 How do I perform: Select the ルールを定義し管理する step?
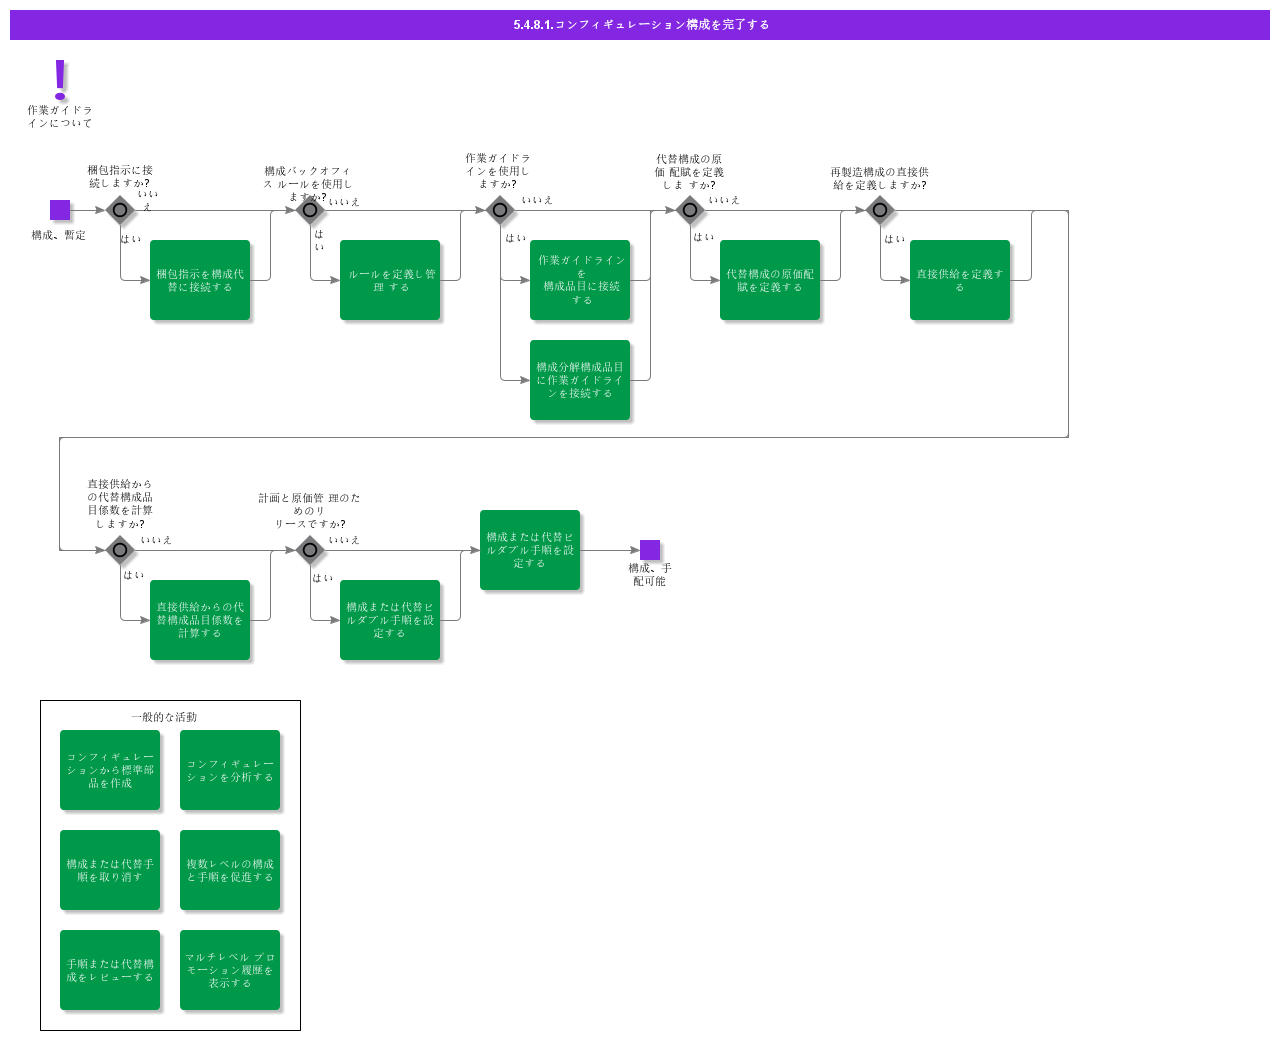390,280
